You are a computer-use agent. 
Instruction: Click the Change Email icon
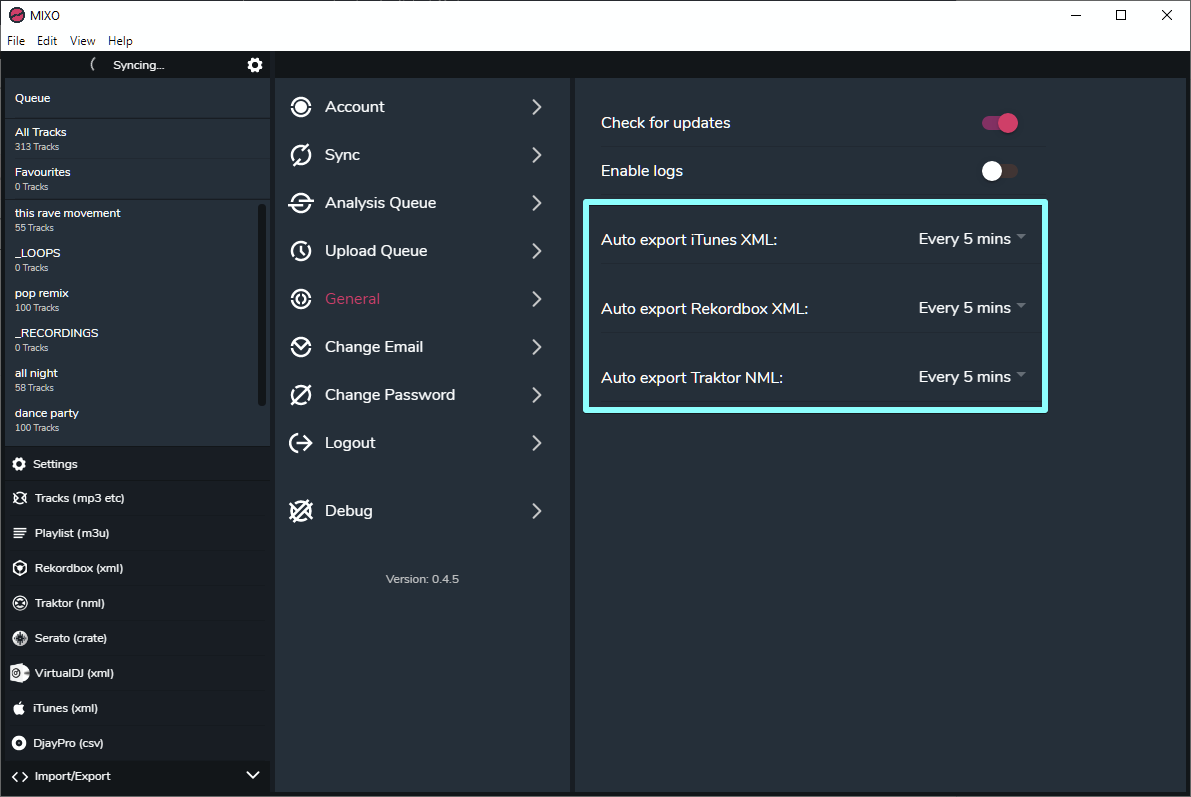coord(301,347)
